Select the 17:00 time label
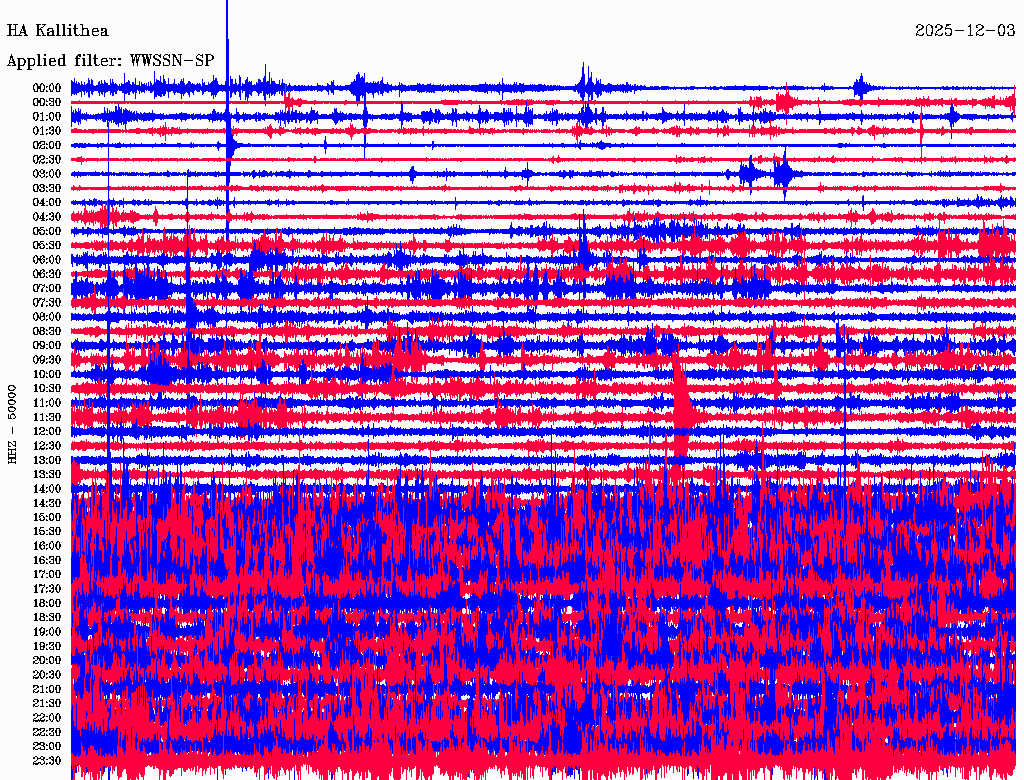The image size is (1024, 780). (47, 574)
